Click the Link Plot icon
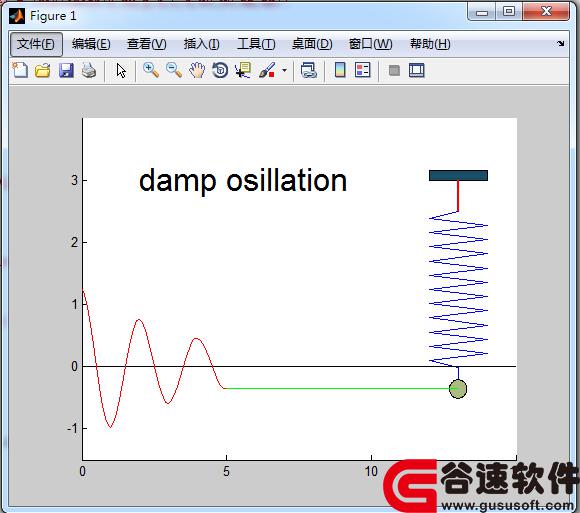Screen dimensions: 580x513 pyautogui.click(x=308, y=70)
